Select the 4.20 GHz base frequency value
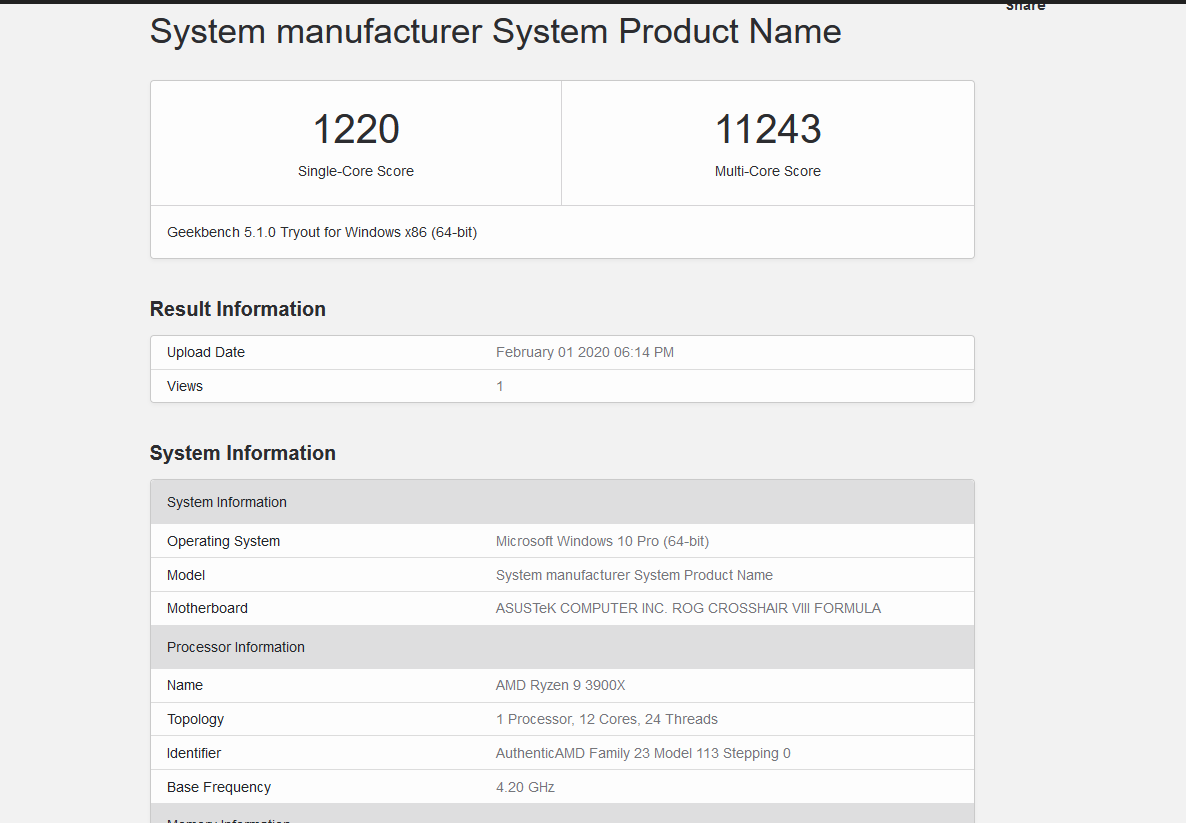Image resolution: width=1186 pixels, height=823 pixels. (525, 787)
